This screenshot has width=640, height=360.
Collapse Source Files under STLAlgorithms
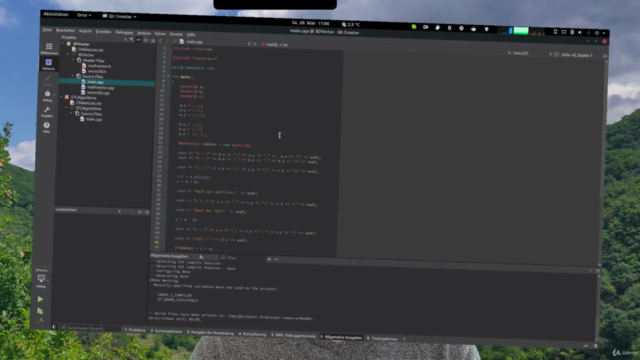71,113
